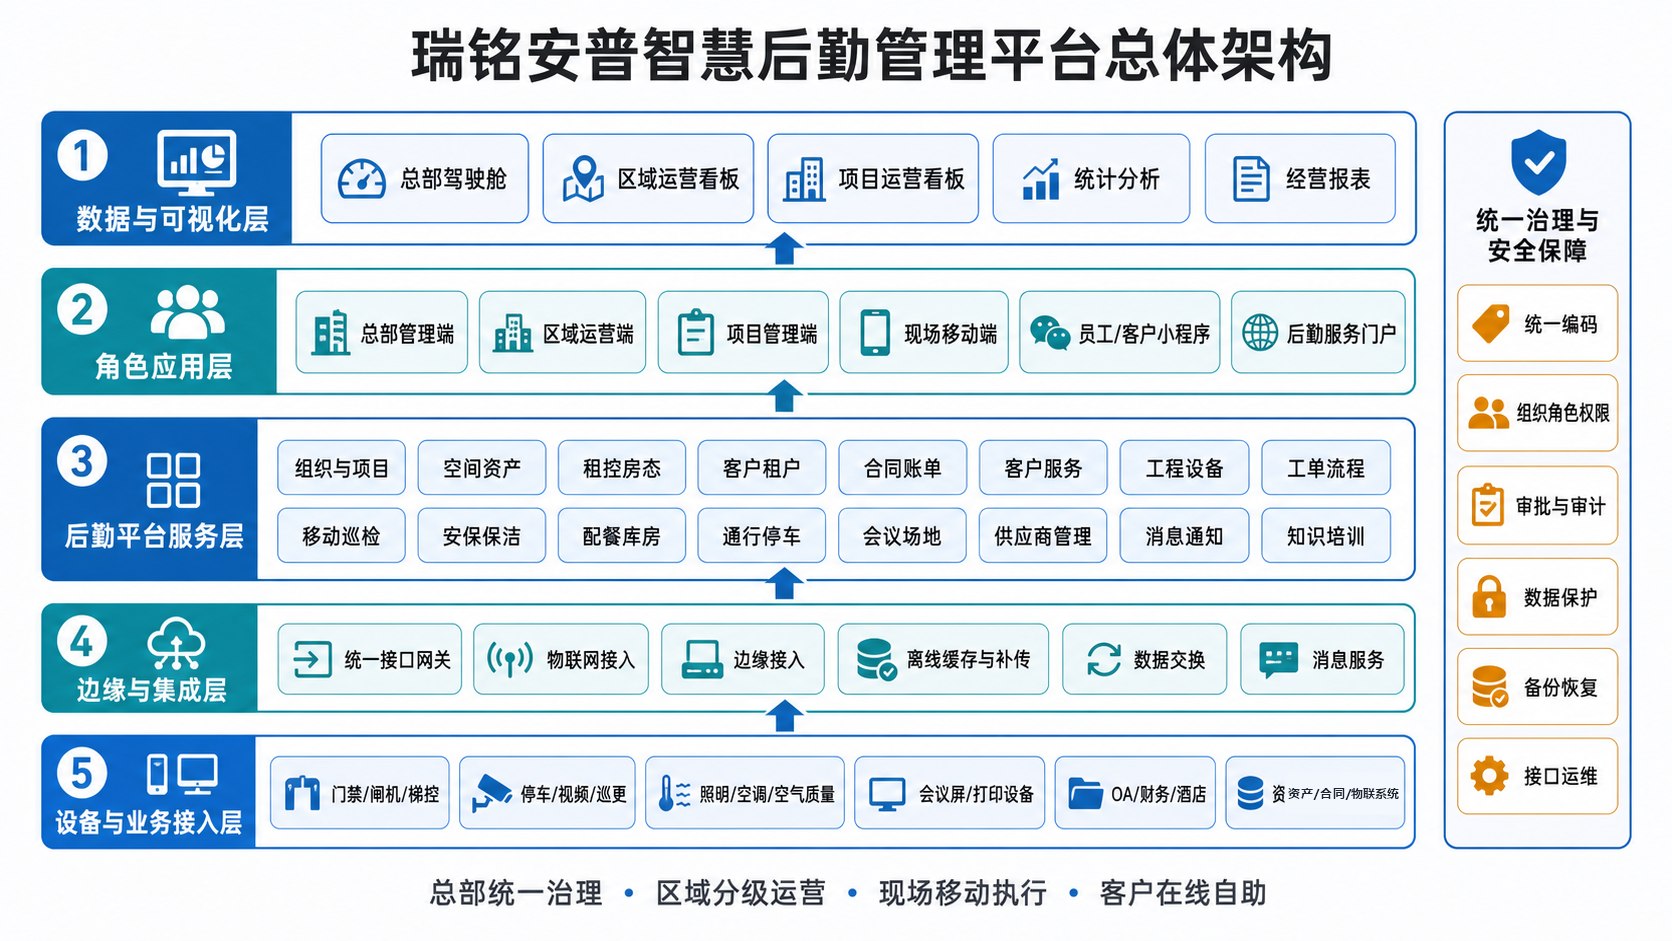Click the 客户租户 module button
The image size is (1672, 941).
click(x=762, y=468)
